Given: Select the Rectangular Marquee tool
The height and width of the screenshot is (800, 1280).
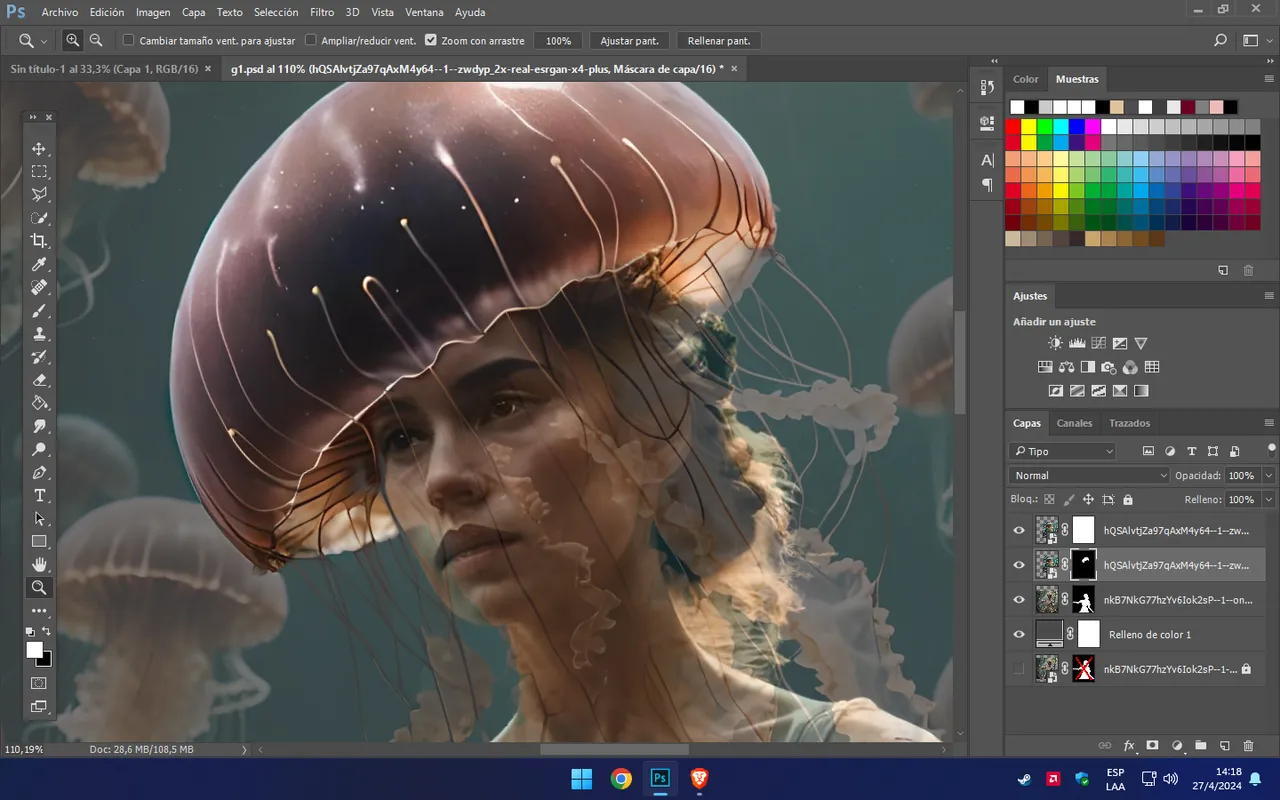Looking at the screenshot, I should (39, 172).
